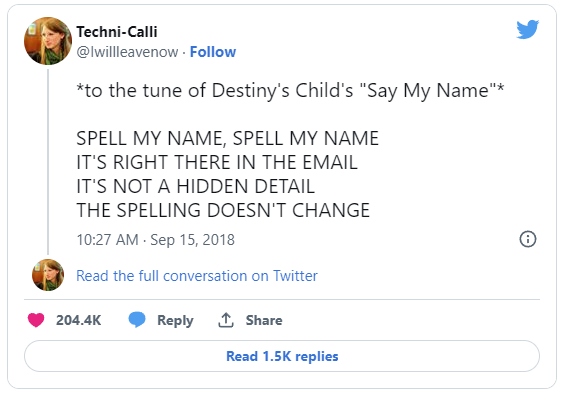Click the small avatar beside conversation link

coord(48,275)
